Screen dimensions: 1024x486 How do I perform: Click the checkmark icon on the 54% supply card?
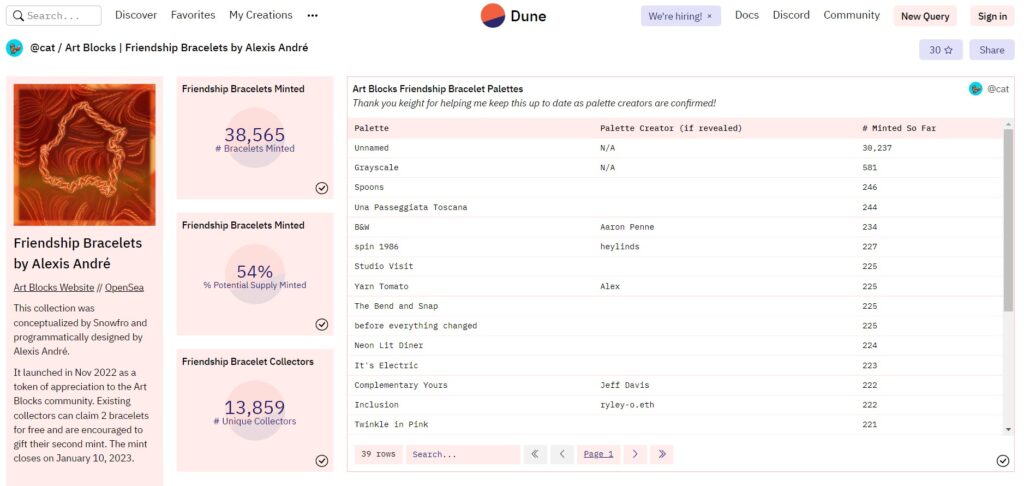[322, 325]
